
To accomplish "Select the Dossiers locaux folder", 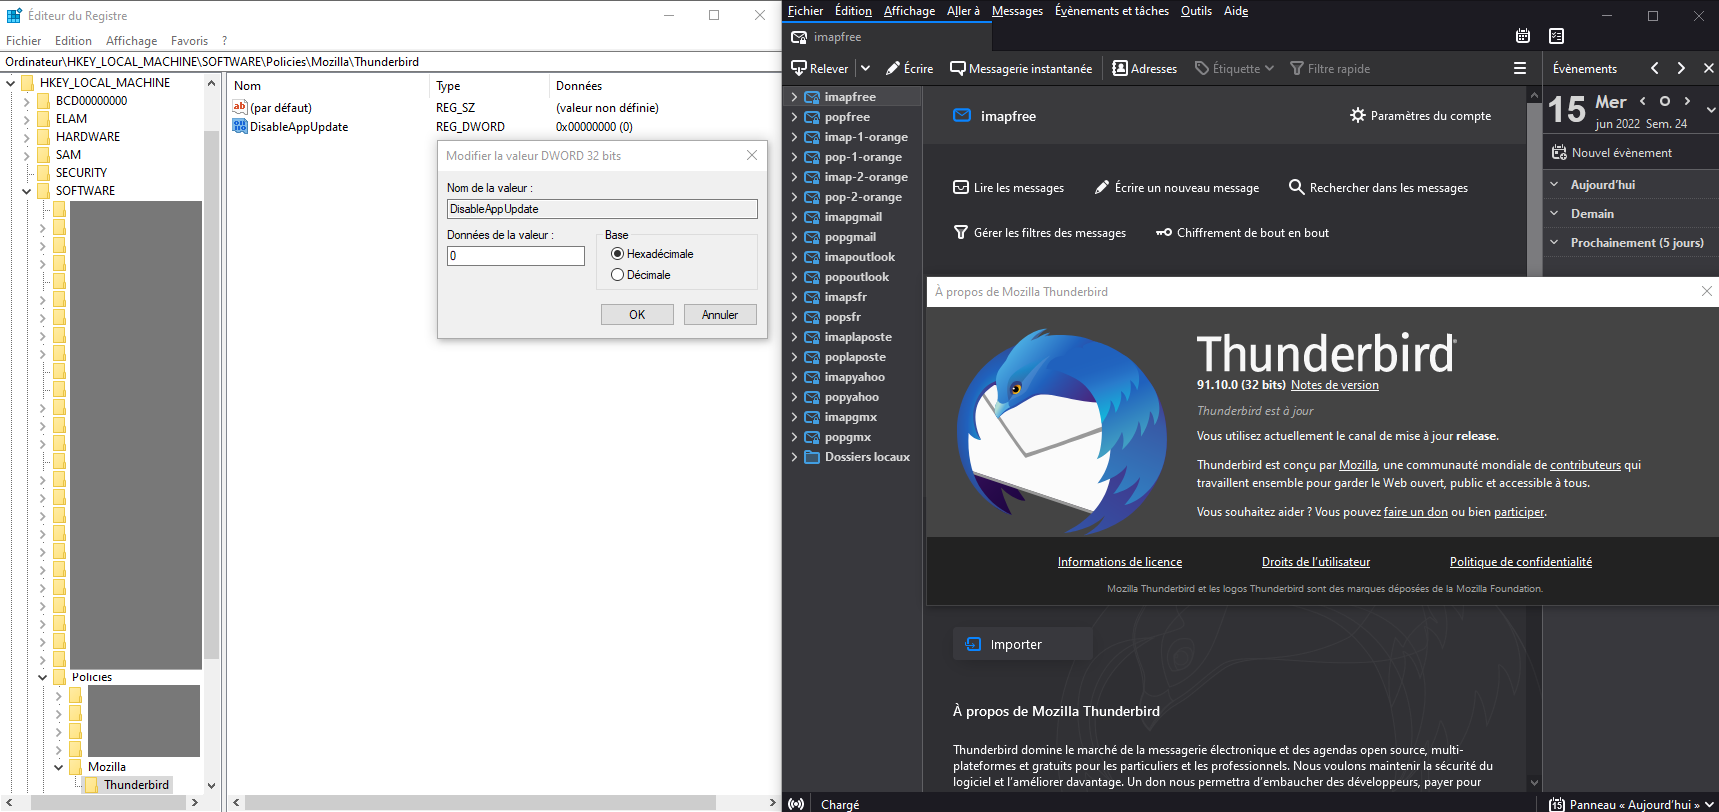I will coord(867,457).
